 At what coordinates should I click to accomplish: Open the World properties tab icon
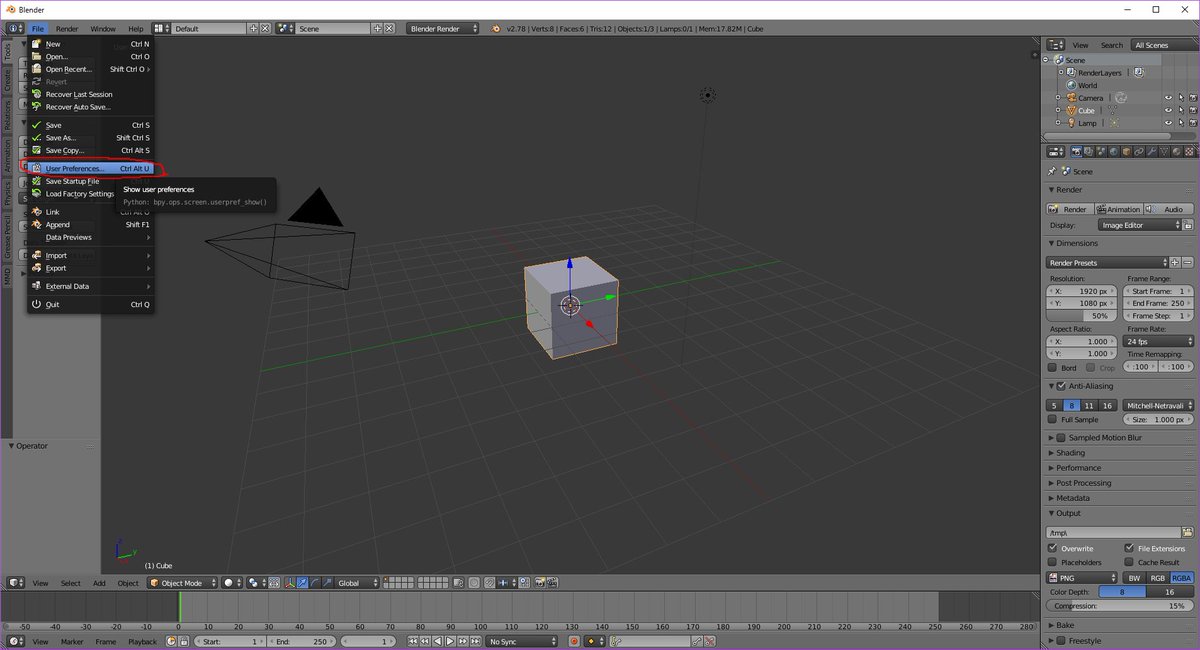point(1114,152)
